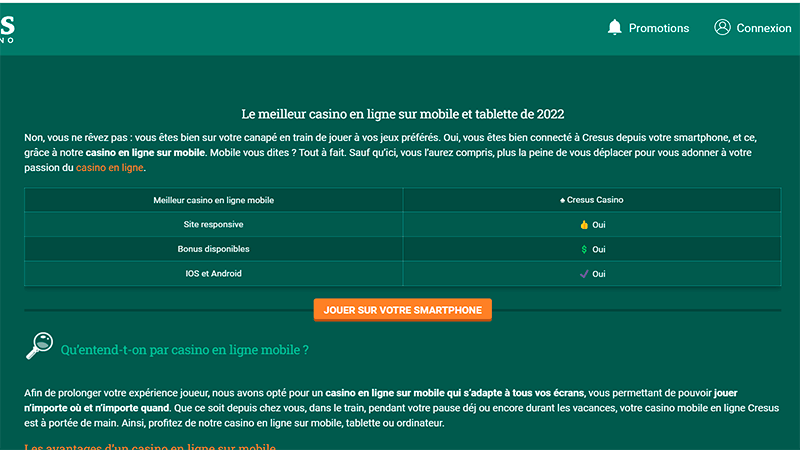
Task: Select the 'IOS et Android' table cell
Action: pyautogui.click(x=213, y=273)
